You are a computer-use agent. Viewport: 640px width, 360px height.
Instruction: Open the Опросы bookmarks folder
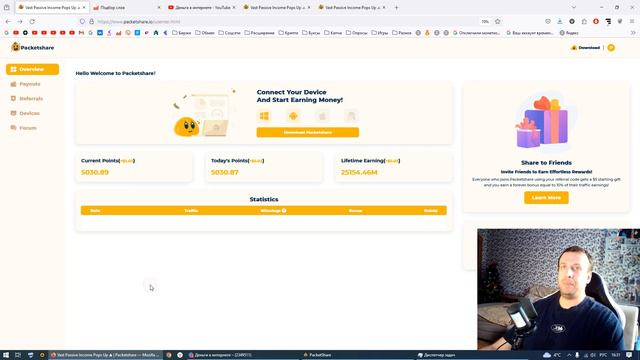click(x=357, y=33)
